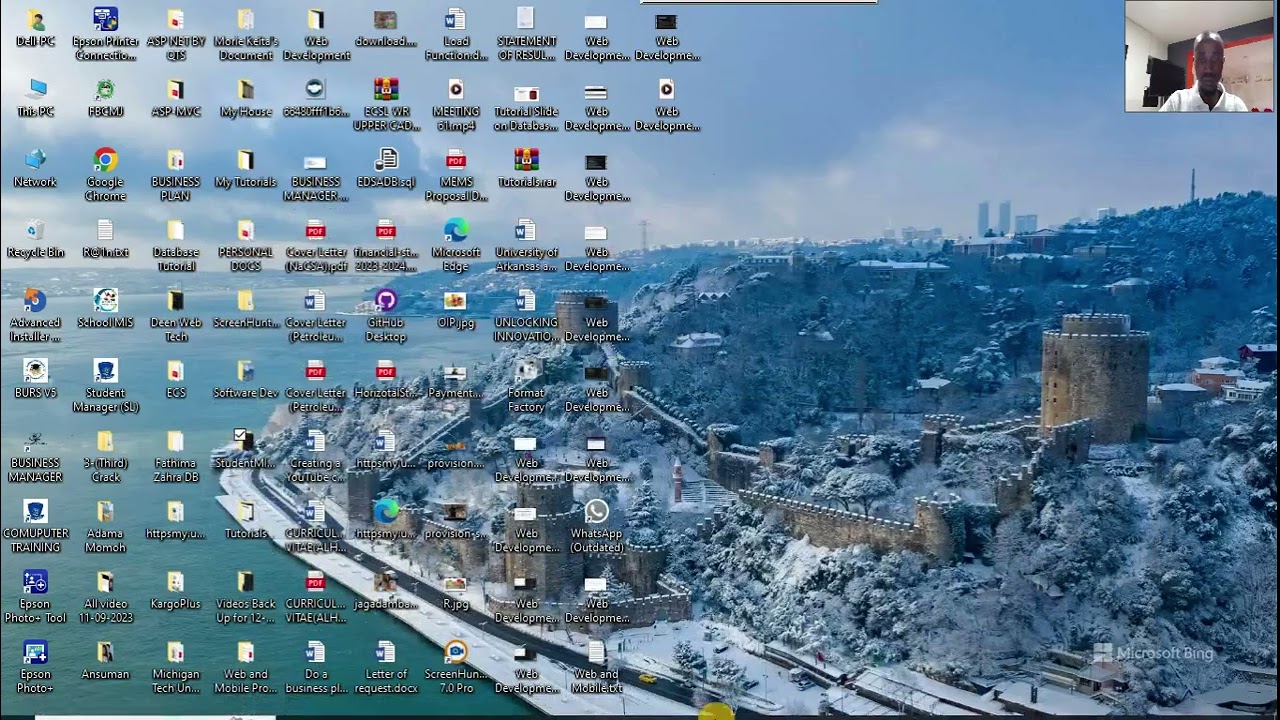Open Student Manager (SL) icon
The height and width of the screenshot is (720, 1280).
click(x=105, y=386)
